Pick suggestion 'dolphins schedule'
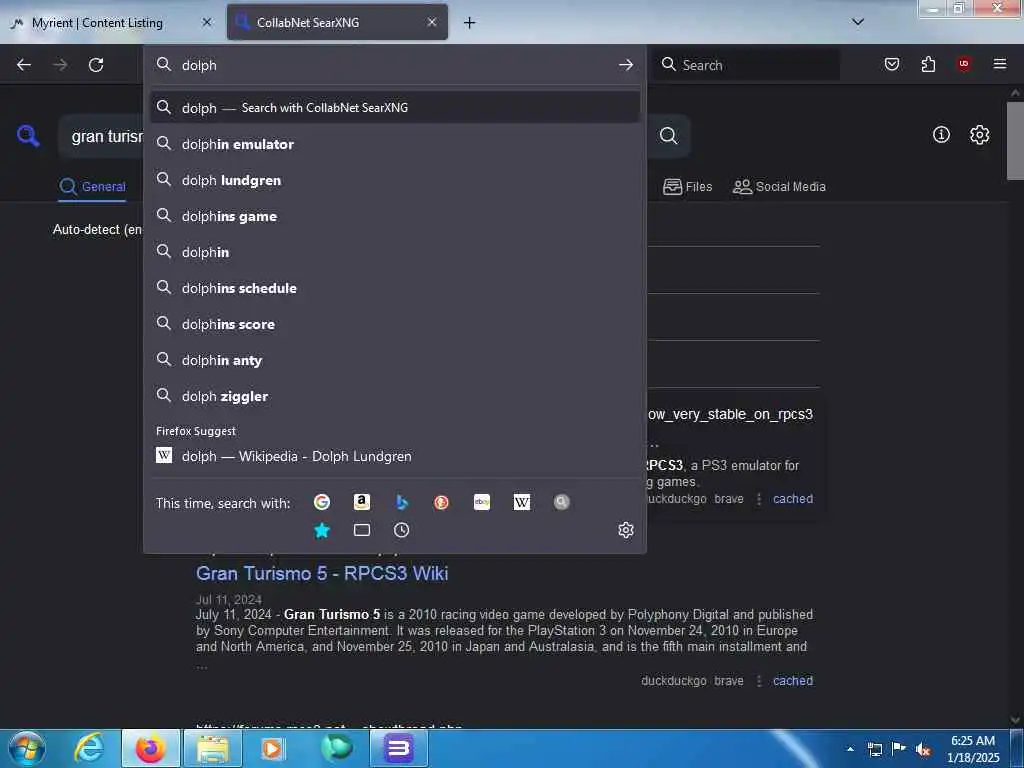This screenshot has height=768, width=1024. click(395, 288)
